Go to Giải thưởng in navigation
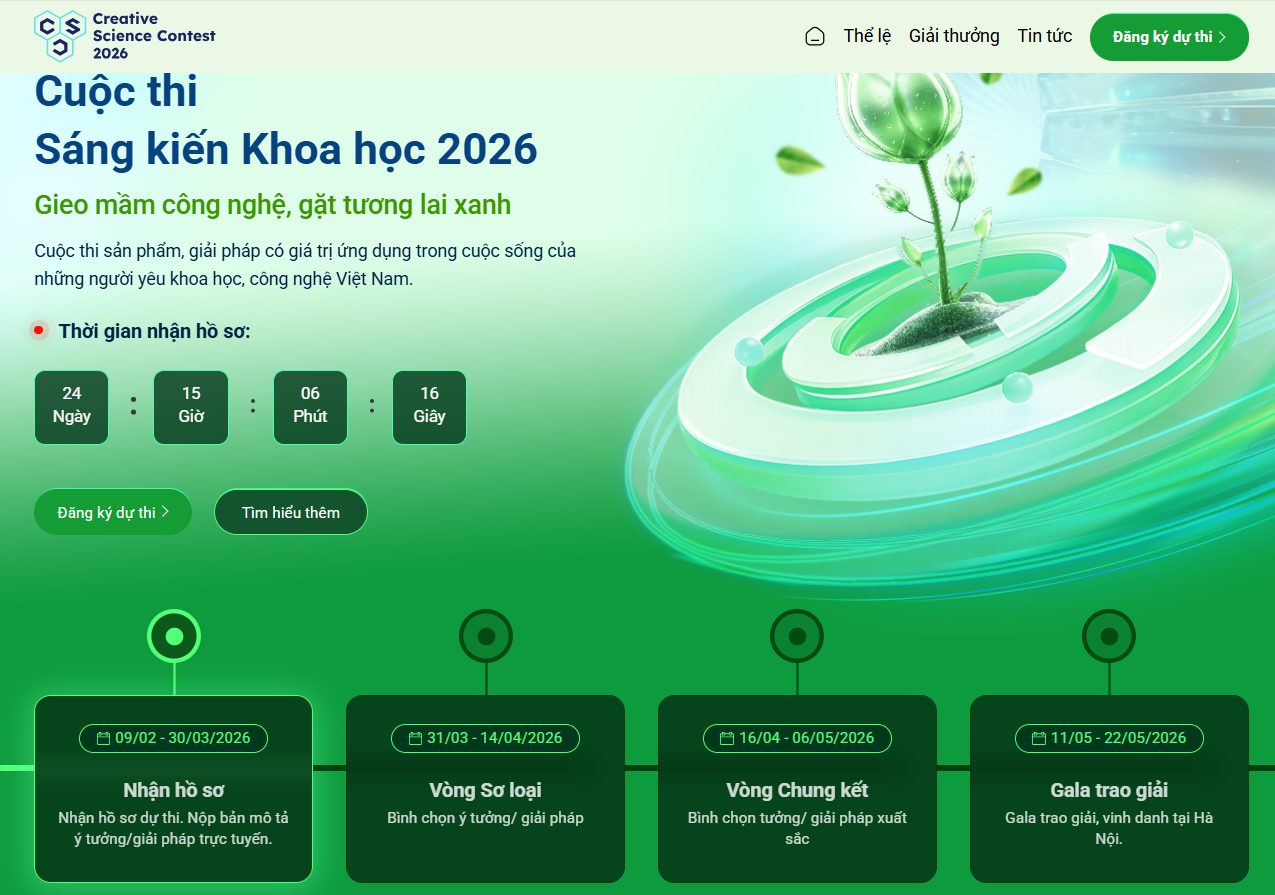Viewport: 1275px width, 895px height. [954, 36]
